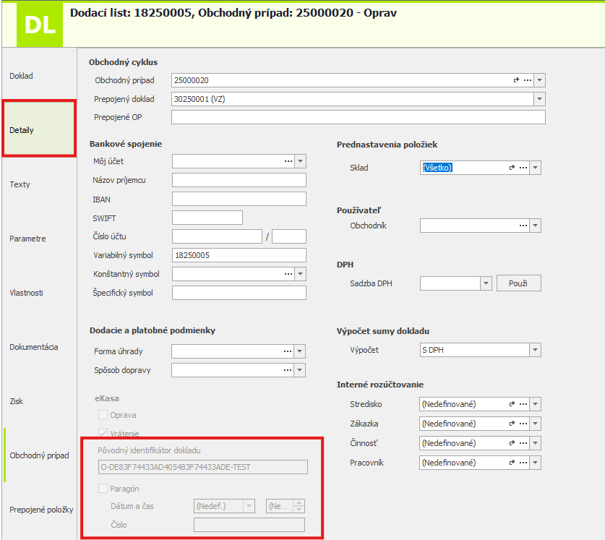The width and height of the screenshot is (605, 540).
Task: Expand the Činnosť dropdown
Action: pos(535,443)
